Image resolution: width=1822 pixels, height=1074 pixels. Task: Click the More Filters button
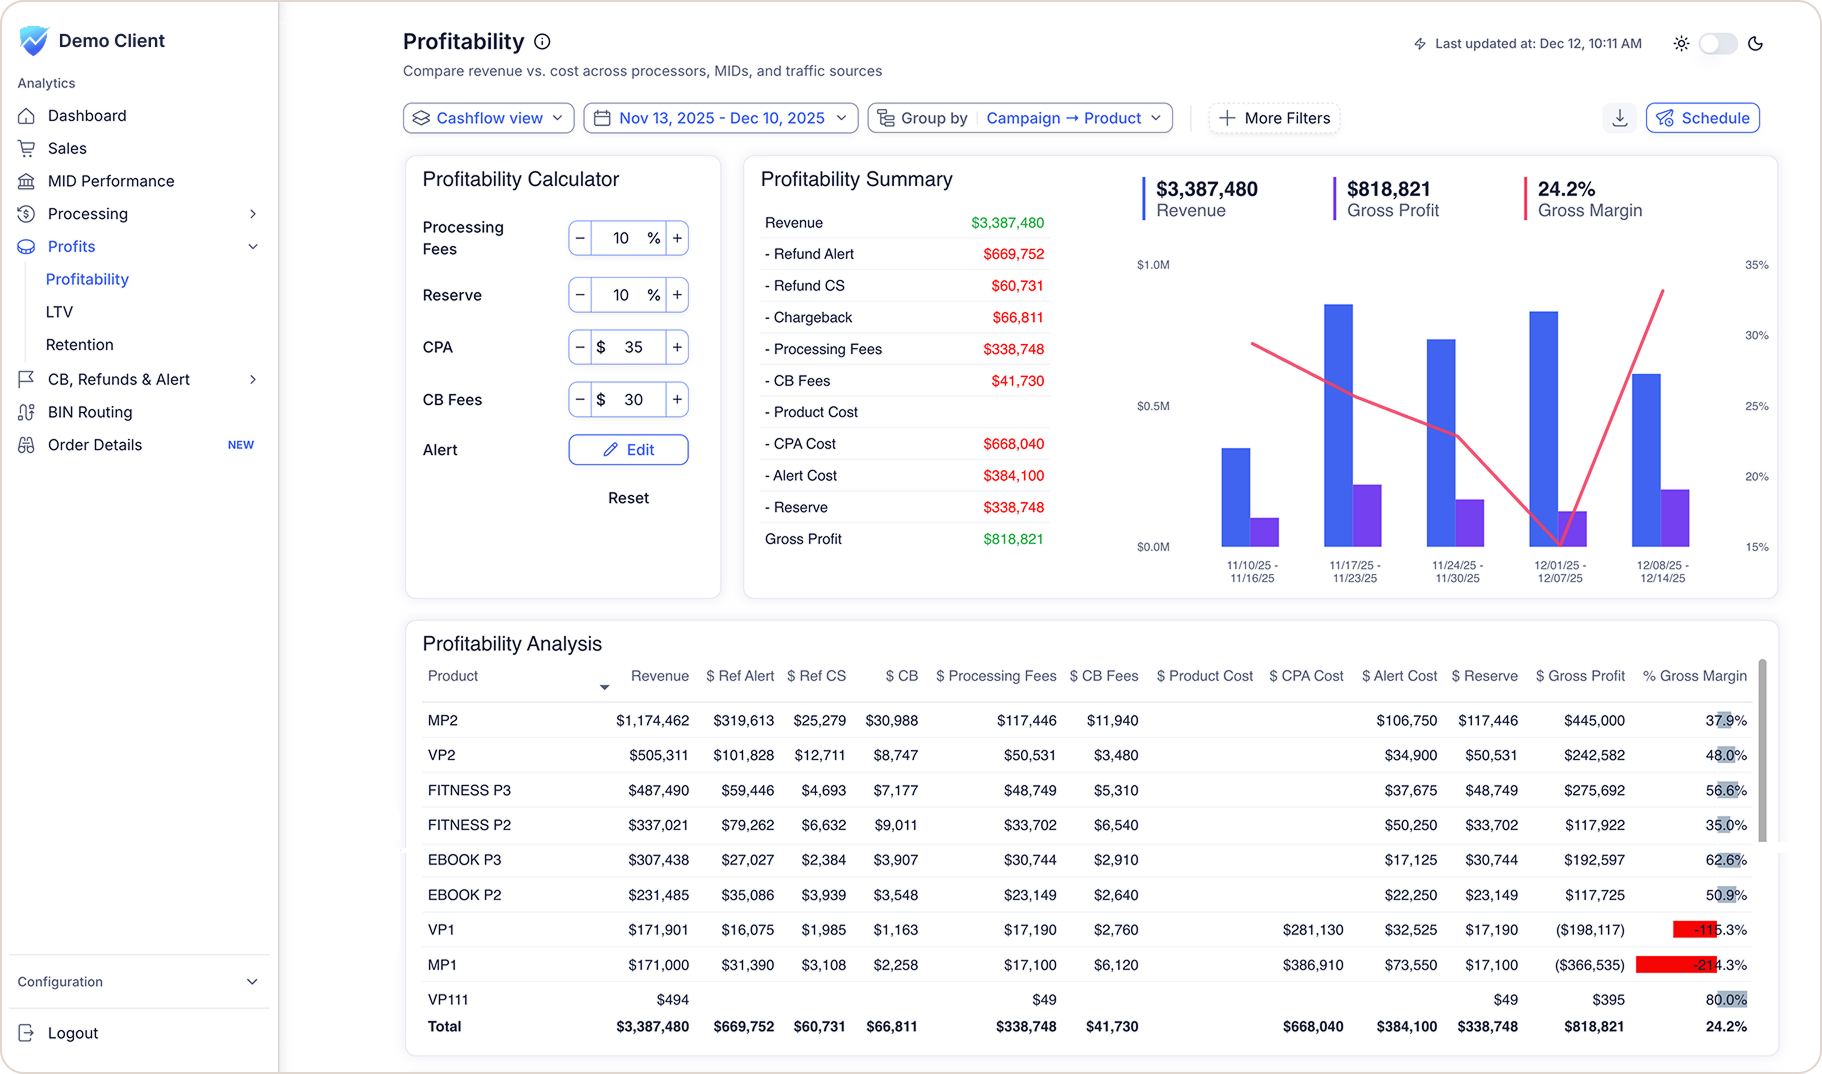pyautogui.click(x=1274, y=118)
